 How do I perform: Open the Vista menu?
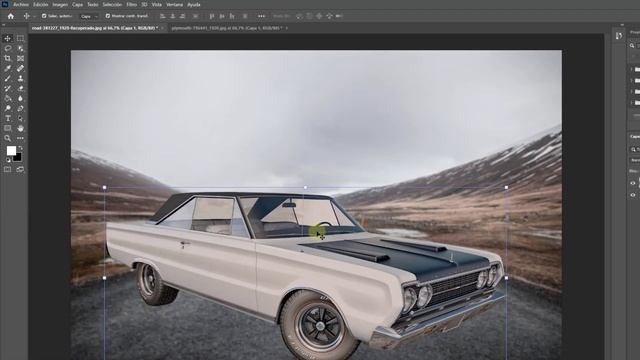(157, 4)
